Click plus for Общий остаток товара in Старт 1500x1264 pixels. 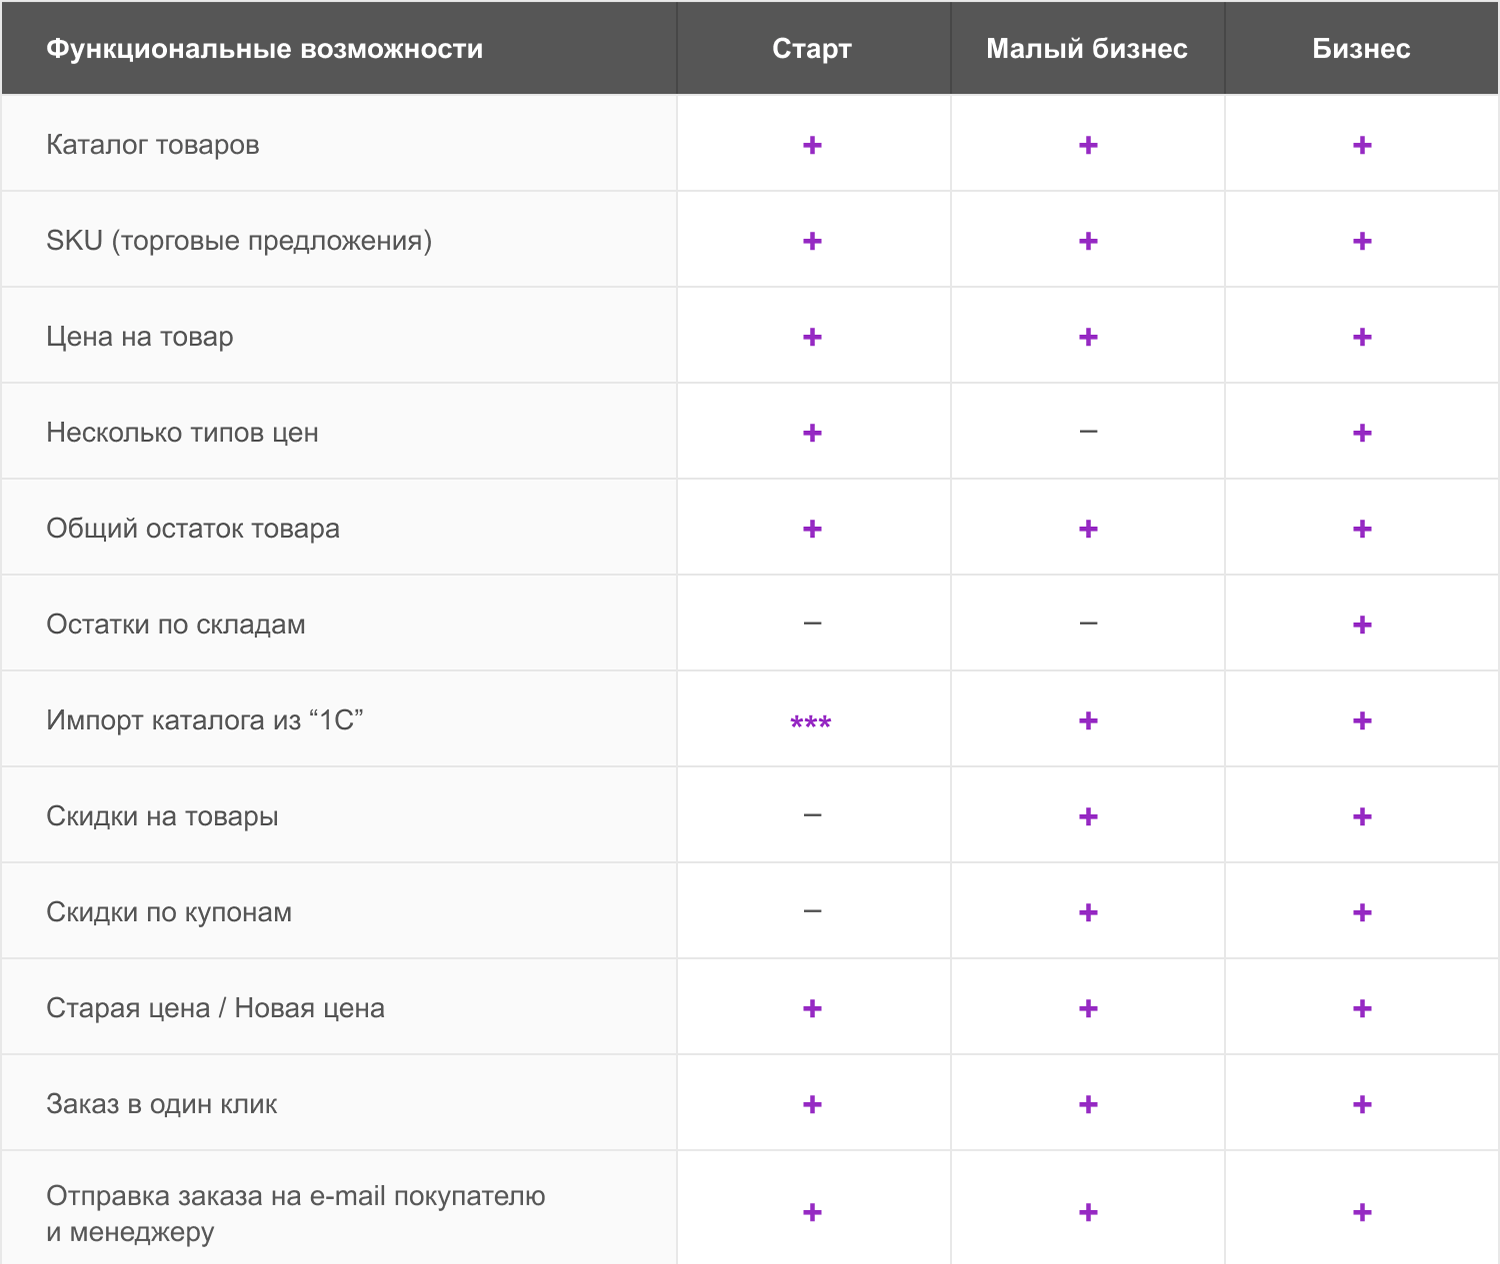click(812, 529)
